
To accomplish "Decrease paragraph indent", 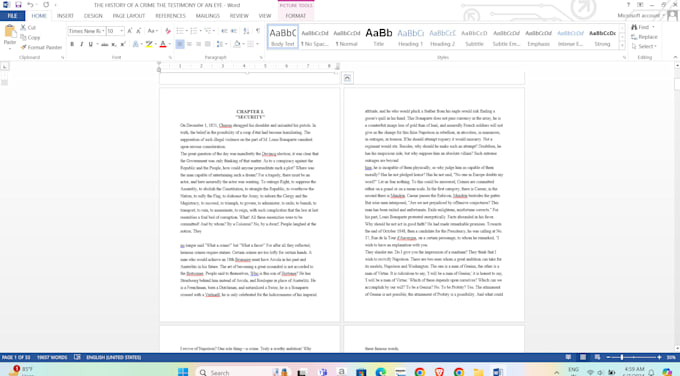I will (x=224, y=31).
